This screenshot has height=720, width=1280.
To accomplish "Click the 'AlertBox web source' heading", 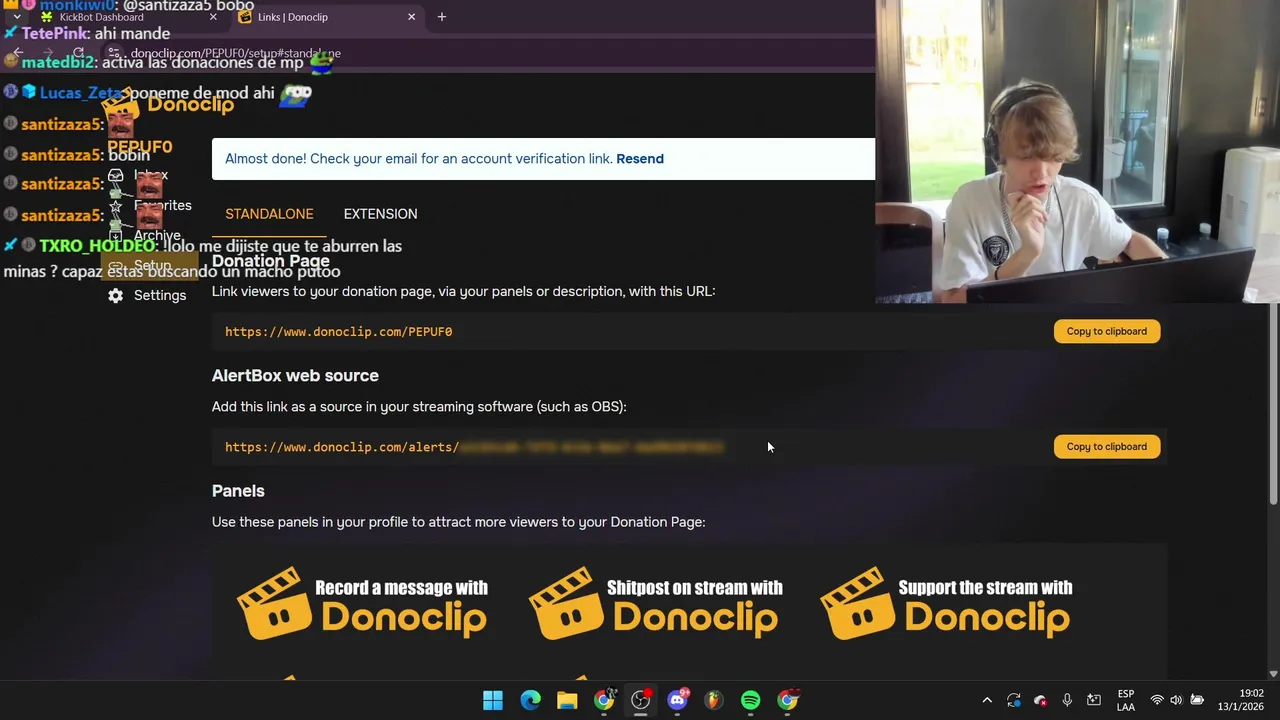I will pyautogui.click(x=295, y=376).
